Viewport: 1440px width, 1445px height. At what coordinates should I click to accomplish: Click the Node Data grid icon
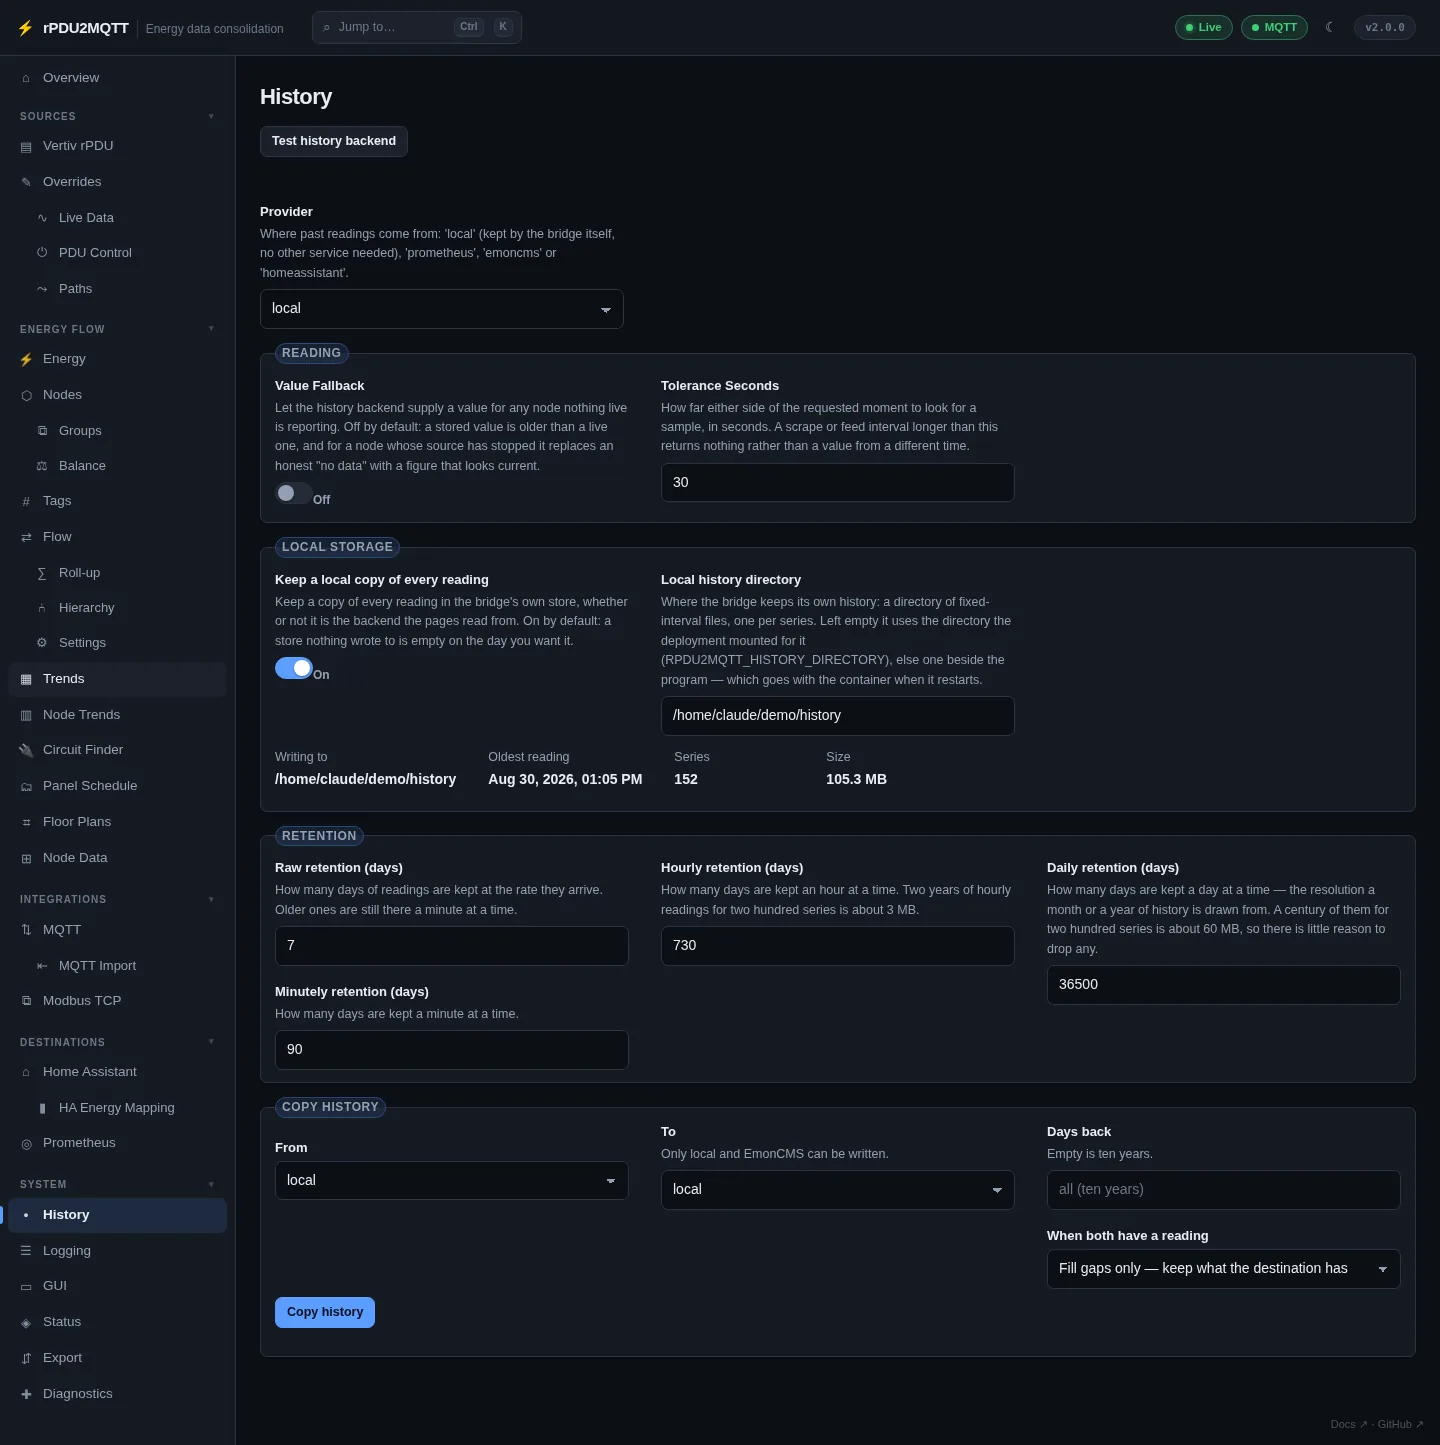tap(26, 858)
